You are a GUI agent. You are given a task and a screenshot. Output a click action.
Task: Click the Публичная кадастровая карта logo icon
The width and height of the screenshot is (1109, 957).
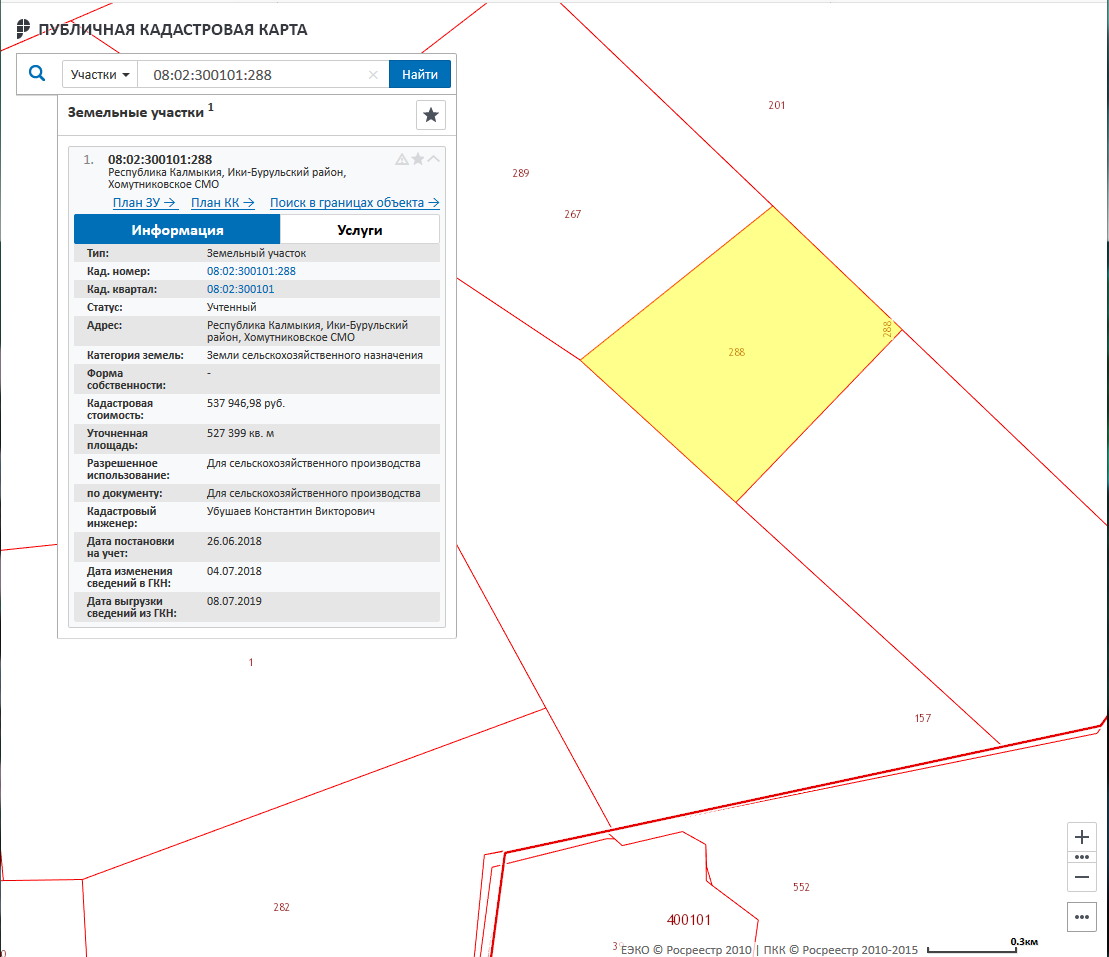[x=23, y=28]
